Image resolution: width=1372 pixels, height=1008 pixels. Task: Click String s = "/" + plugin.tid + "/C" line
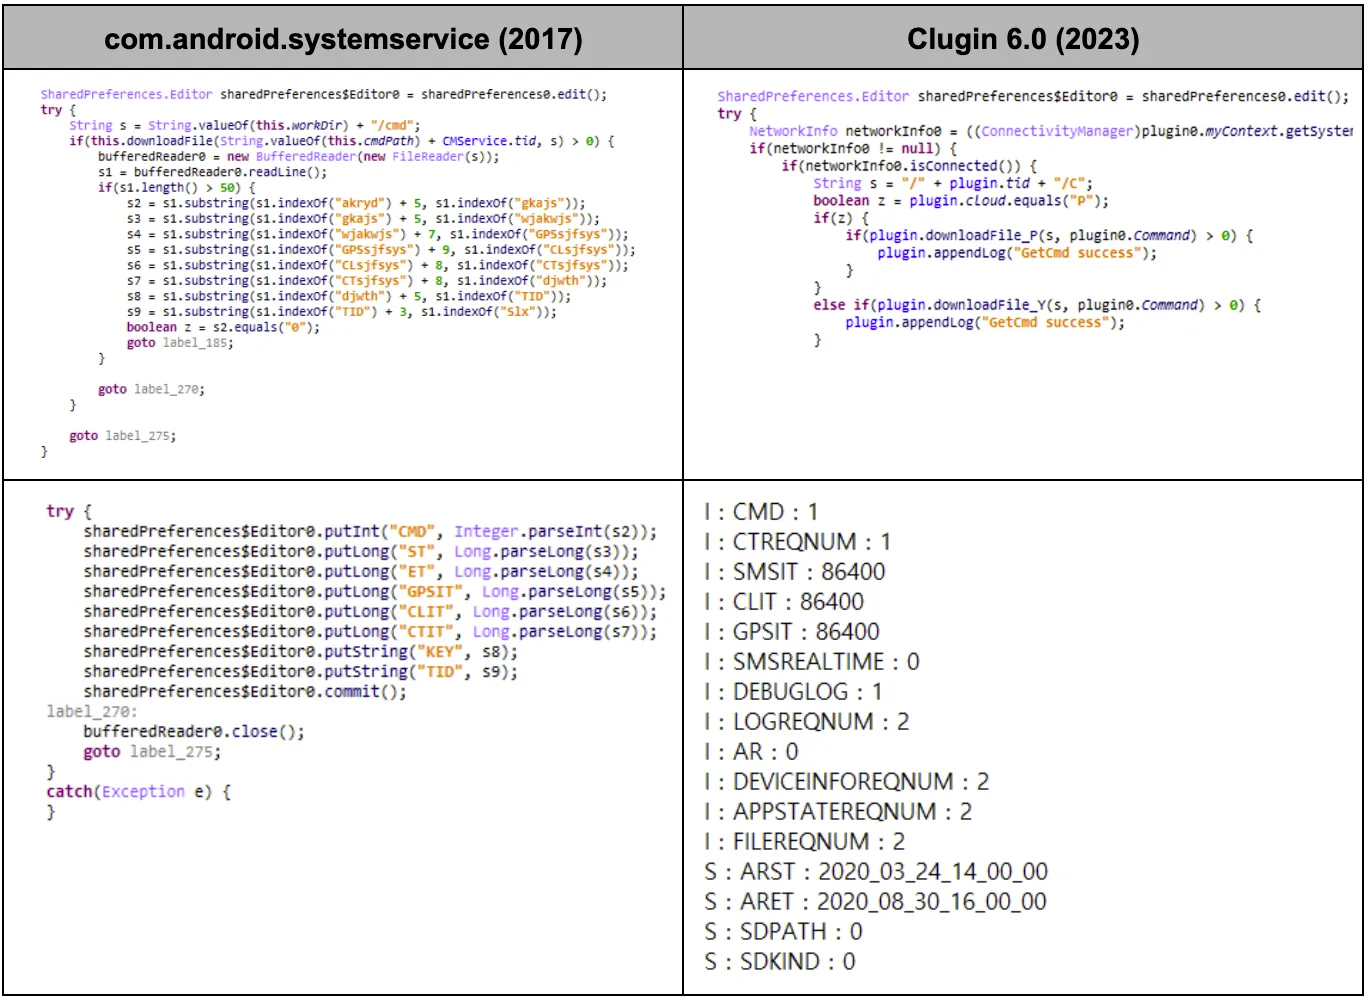953,183
